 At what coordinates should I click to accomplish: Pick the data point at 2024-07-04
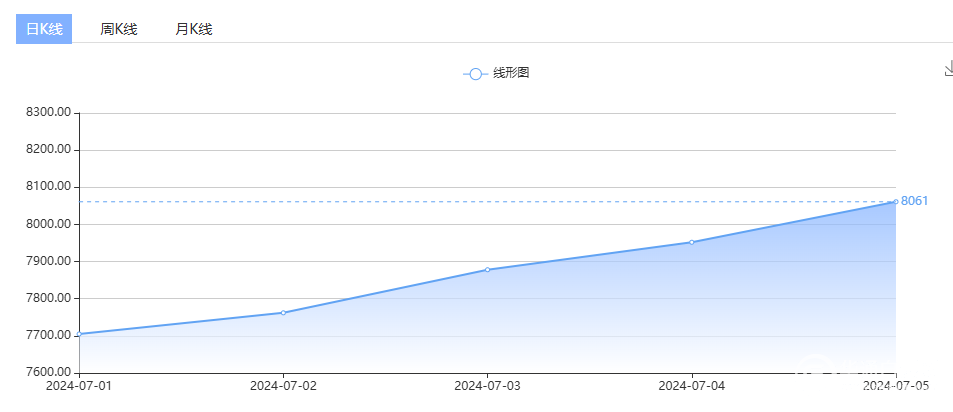pos(692,242)
